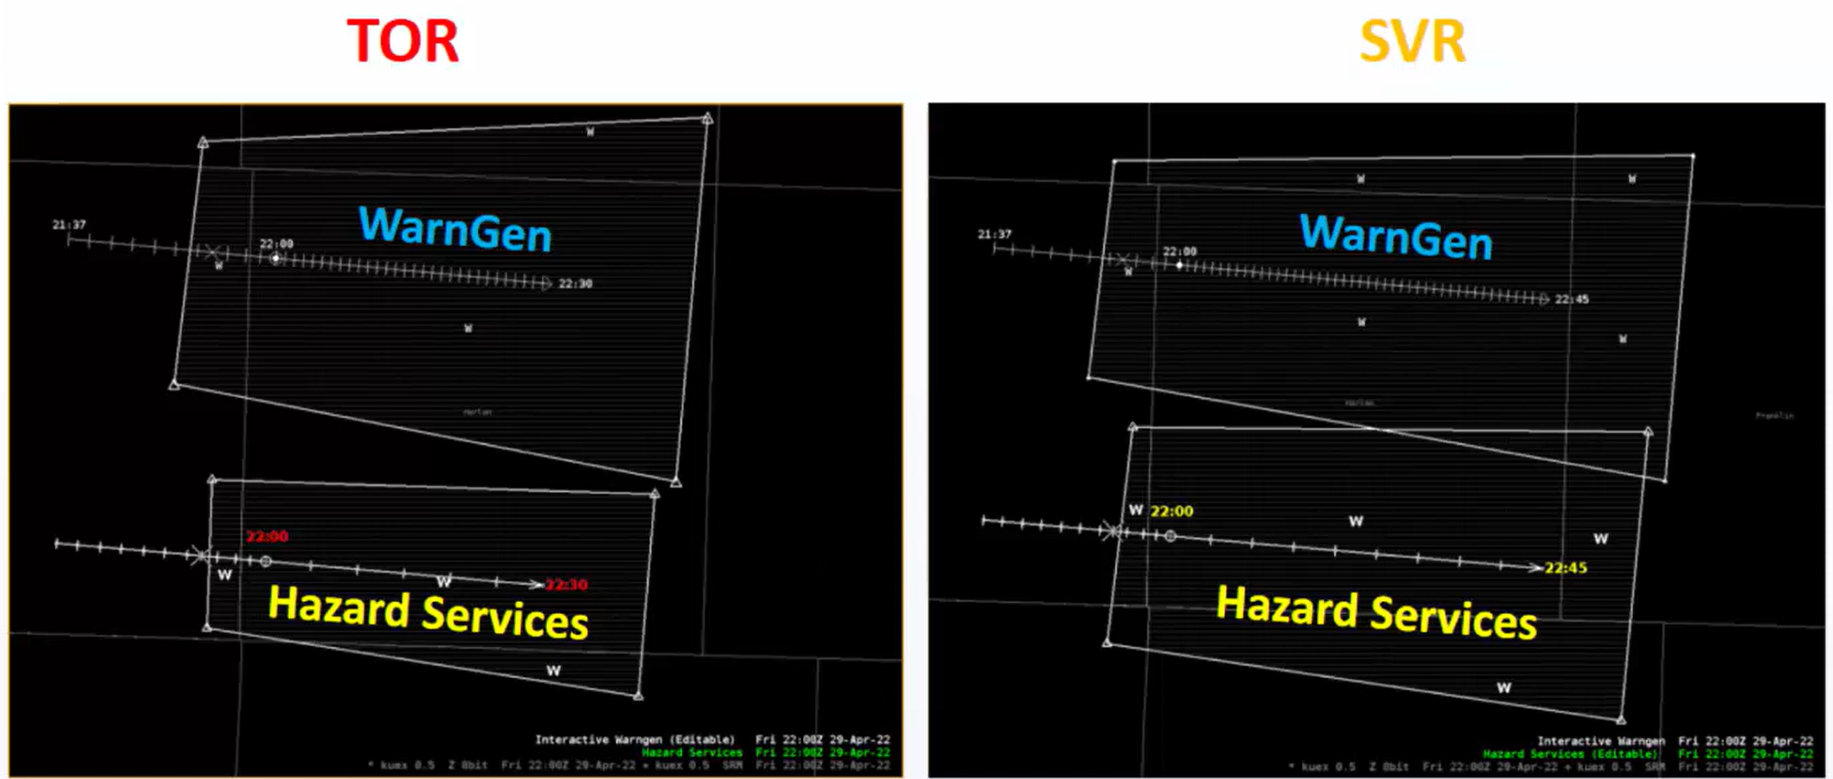Image resolution: width=1833 pixels, height=779 pixels.
Task: Select bottom-left vertex of SVR WarnGen polygon
Action: click(x=1088, y=377)
